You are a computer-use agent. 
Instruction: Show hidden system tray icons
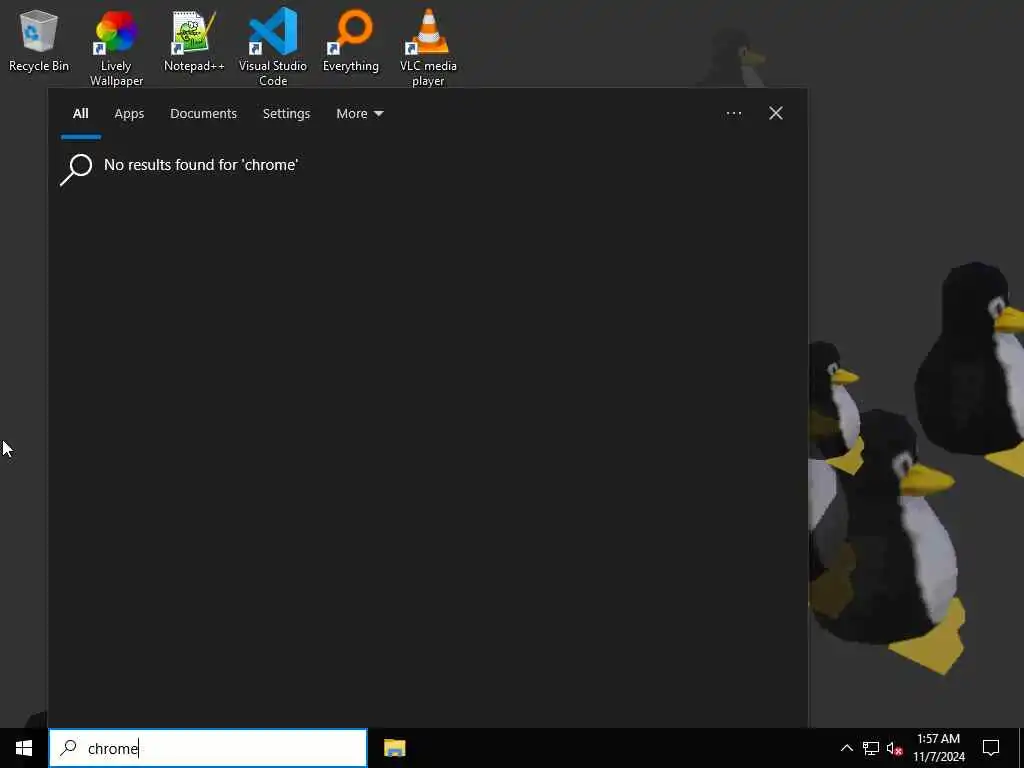pos(846,748)
